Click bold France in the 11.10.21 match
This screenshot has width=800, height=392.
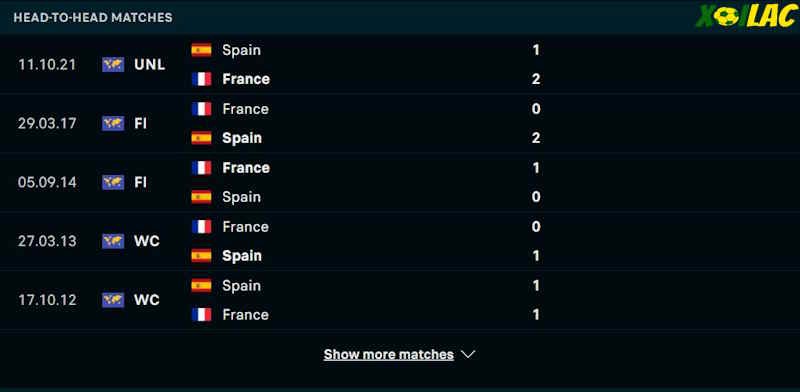pos(246,79)
